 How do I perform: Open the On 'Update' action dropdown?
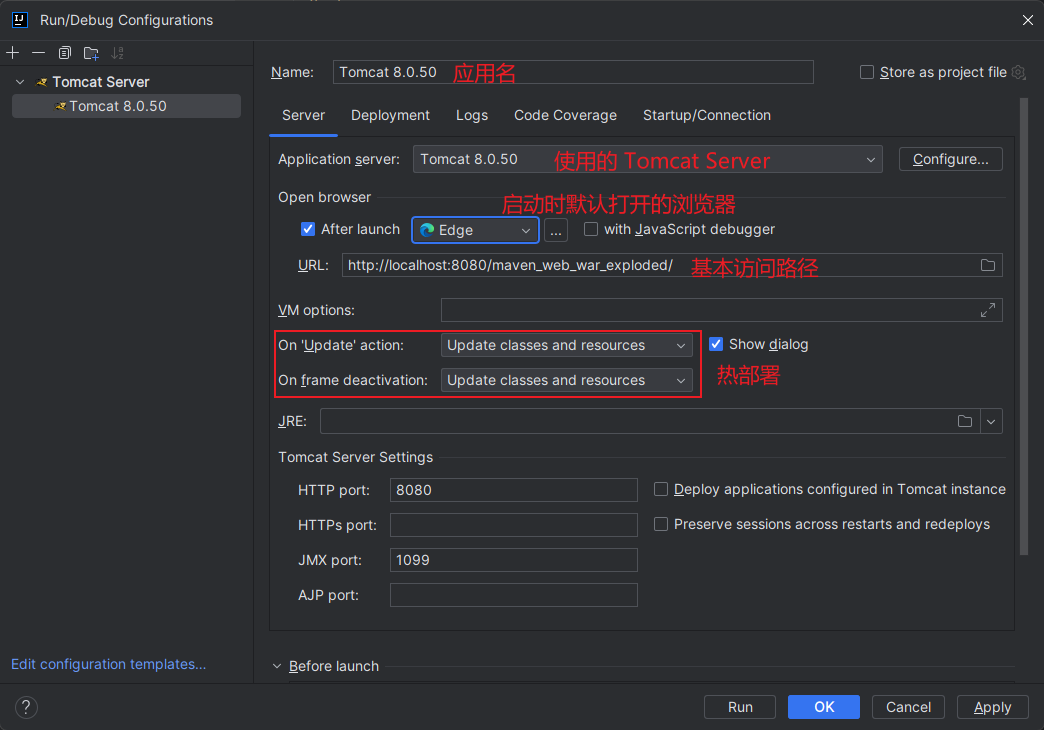tap(567, 345)
